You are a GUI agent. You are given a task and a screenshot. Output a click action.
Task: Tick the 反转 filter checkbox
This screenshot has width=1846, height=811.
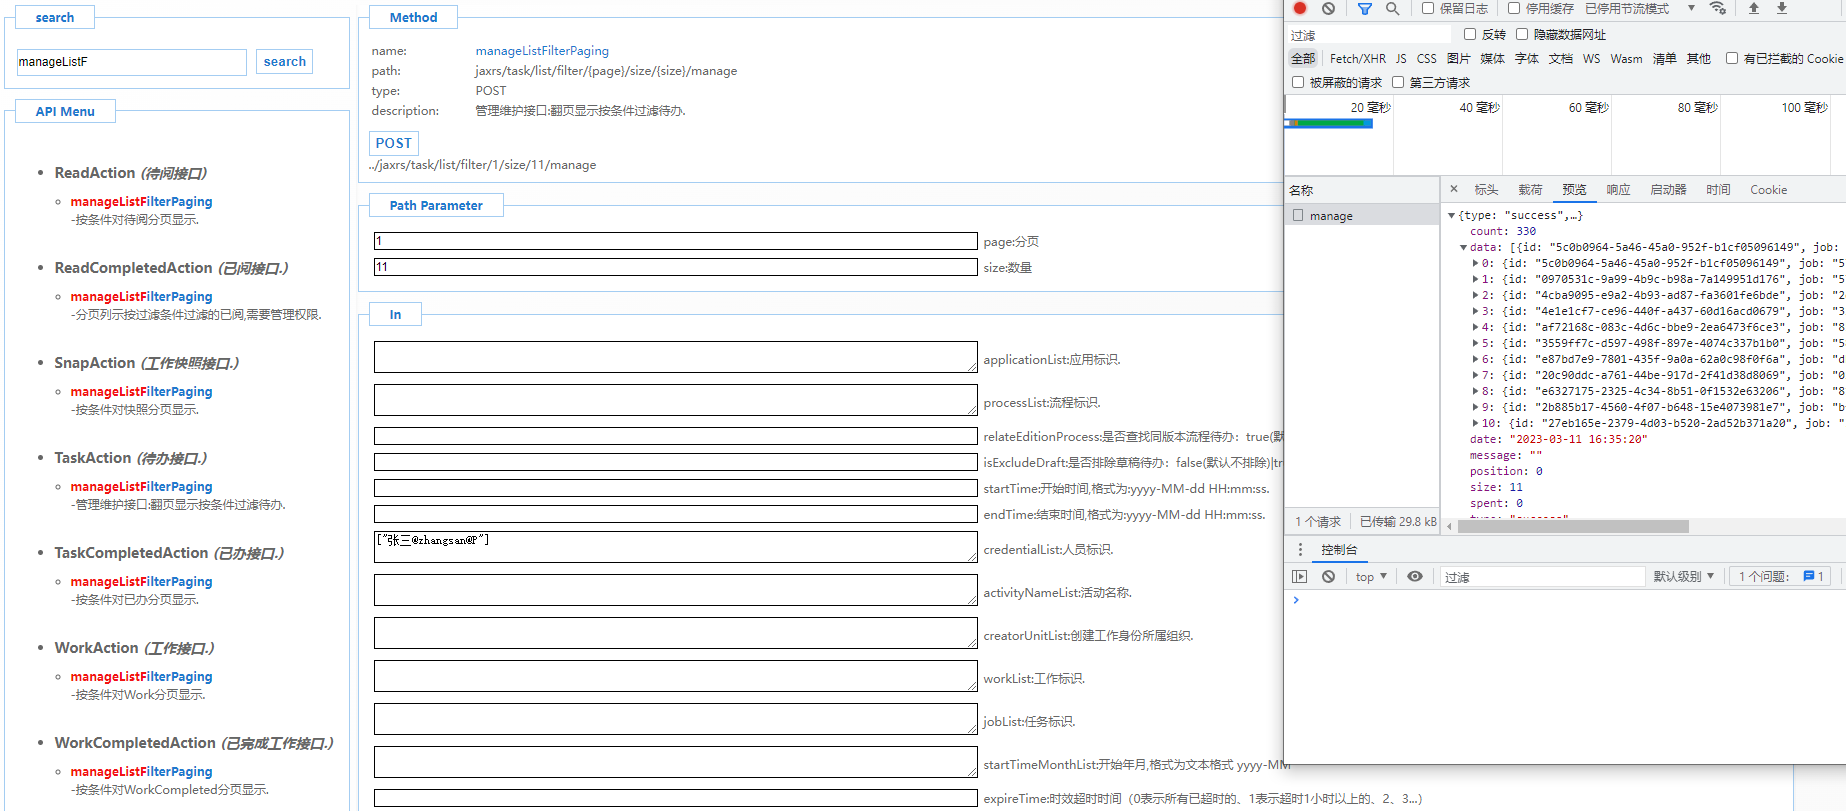point(1470,34)
